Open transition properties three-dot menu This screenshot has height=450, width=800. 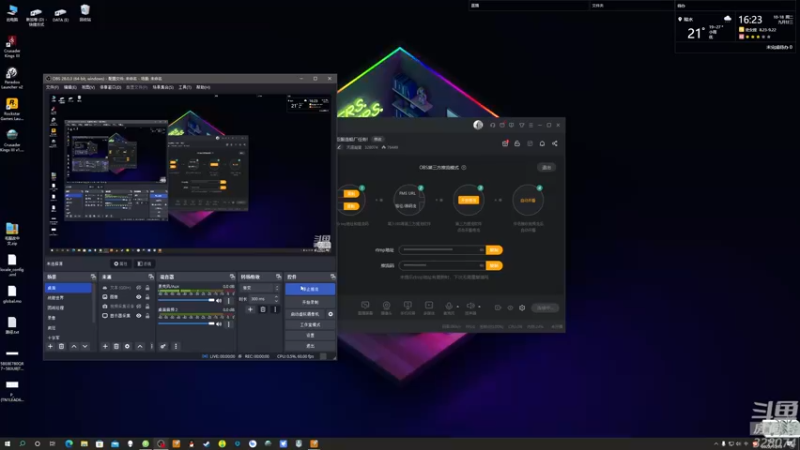click(x=275, y=309)
